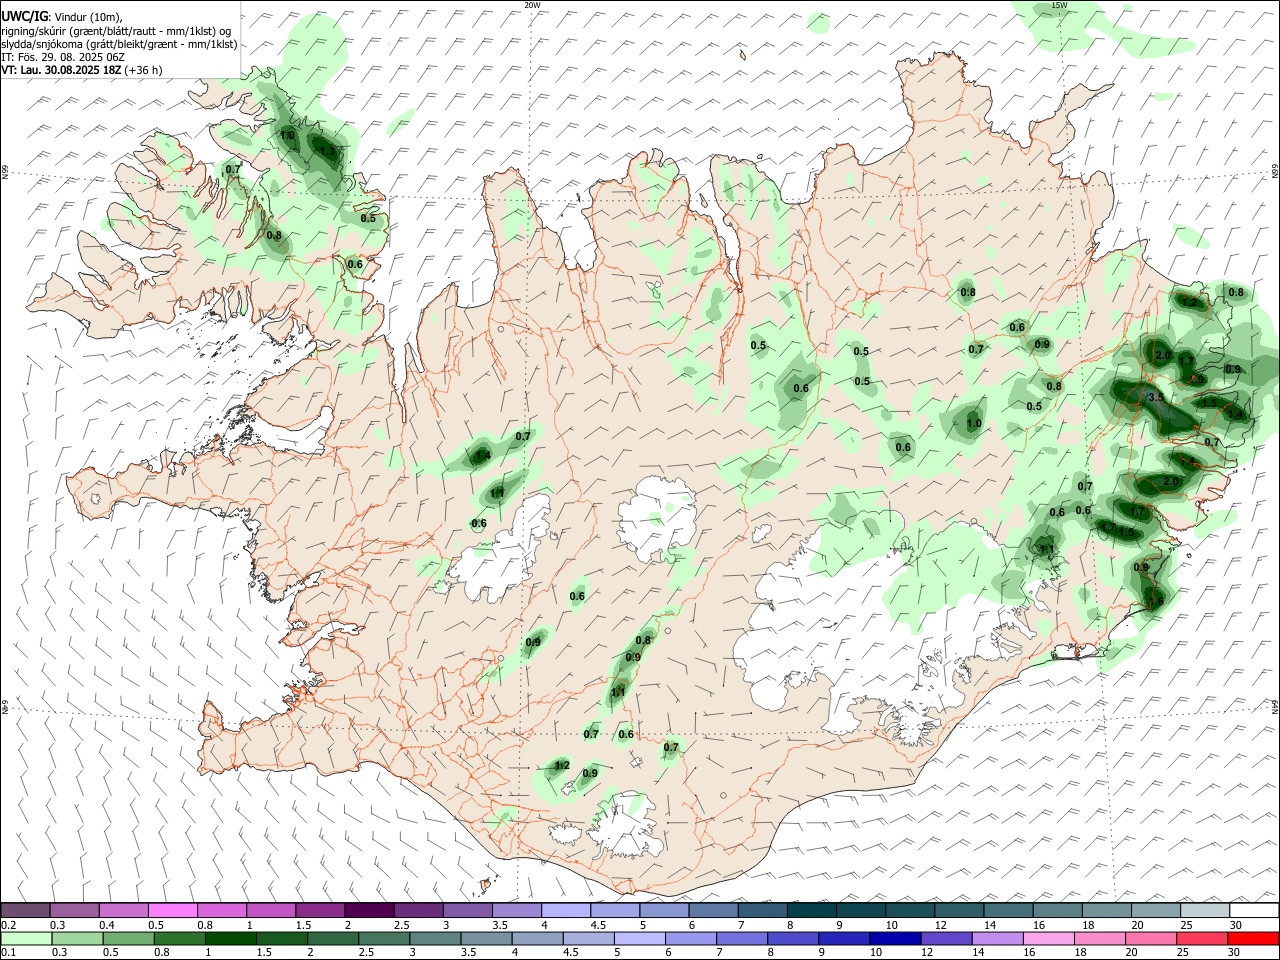The height and width of the screenshot is (960, 1280).
Task: Click the light pink swatch labeled 16
Action: tap(1049, 939)
